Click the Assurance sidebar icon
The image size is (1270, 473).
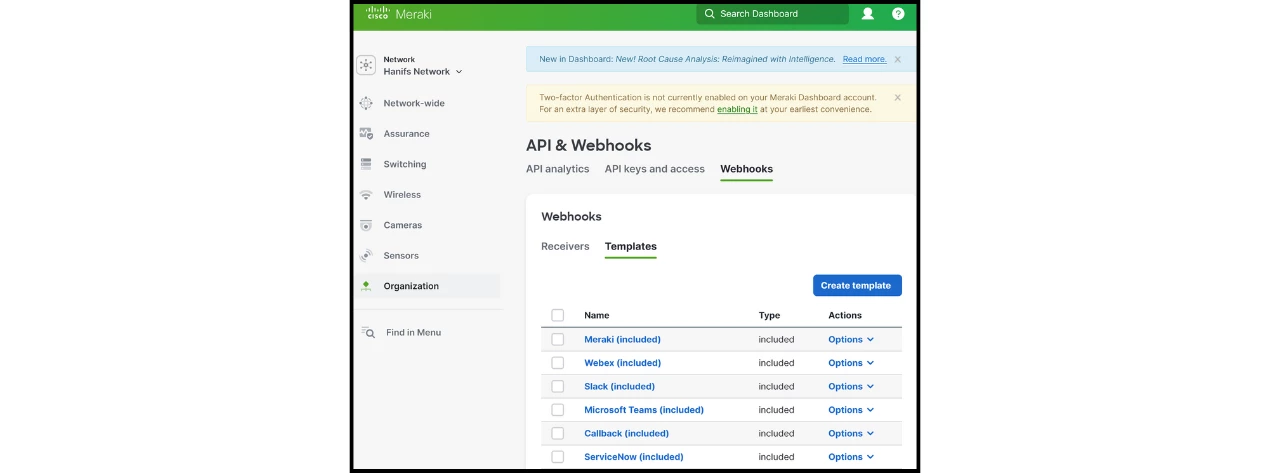point(366,134)
